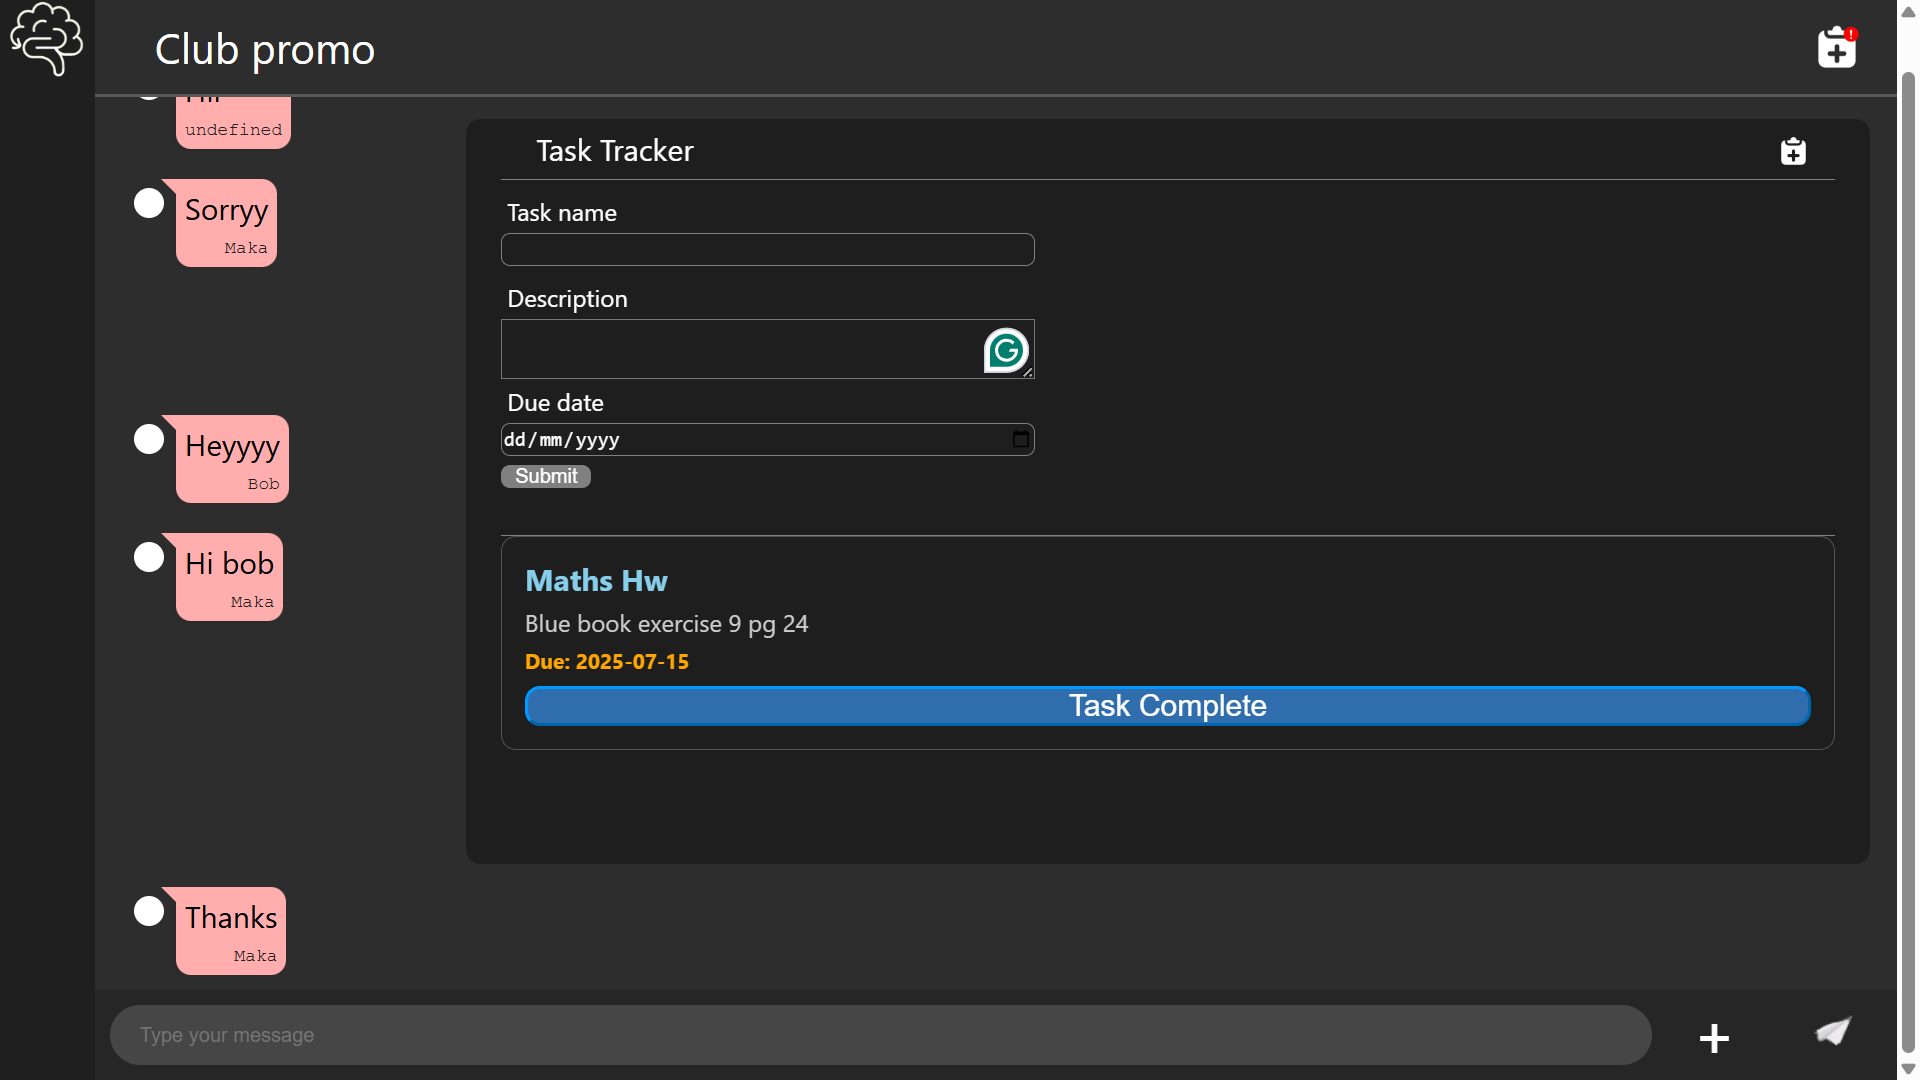This screenshot has height=1080, width=1920.
Task: Click the brain logo icon
Action: click(46, 38)
